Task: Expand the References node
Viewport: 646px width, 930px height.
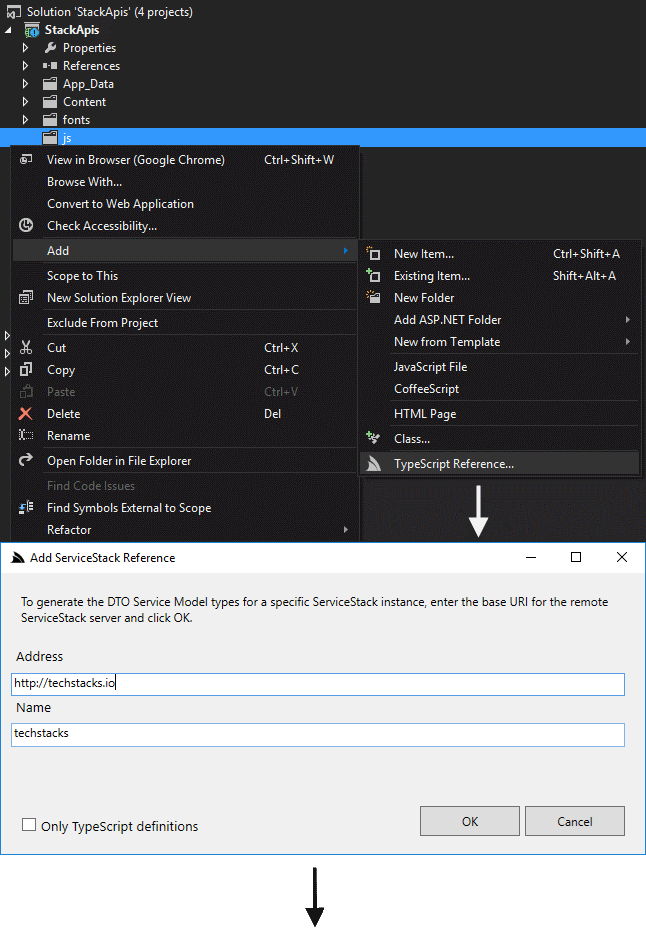Action: [x=25, y=65]
